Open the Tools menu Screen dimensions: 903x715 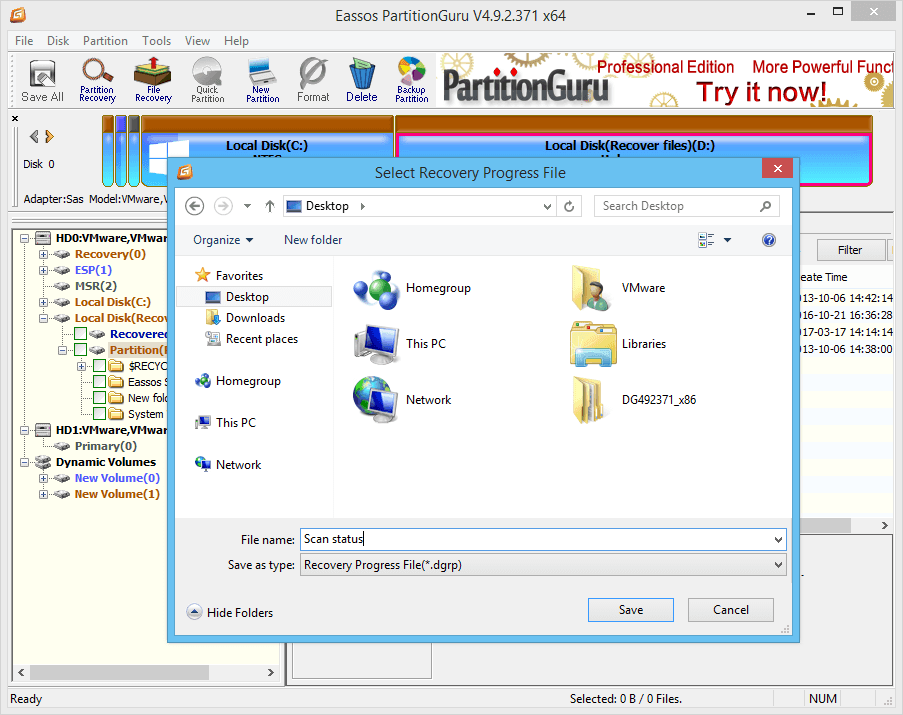157,41
